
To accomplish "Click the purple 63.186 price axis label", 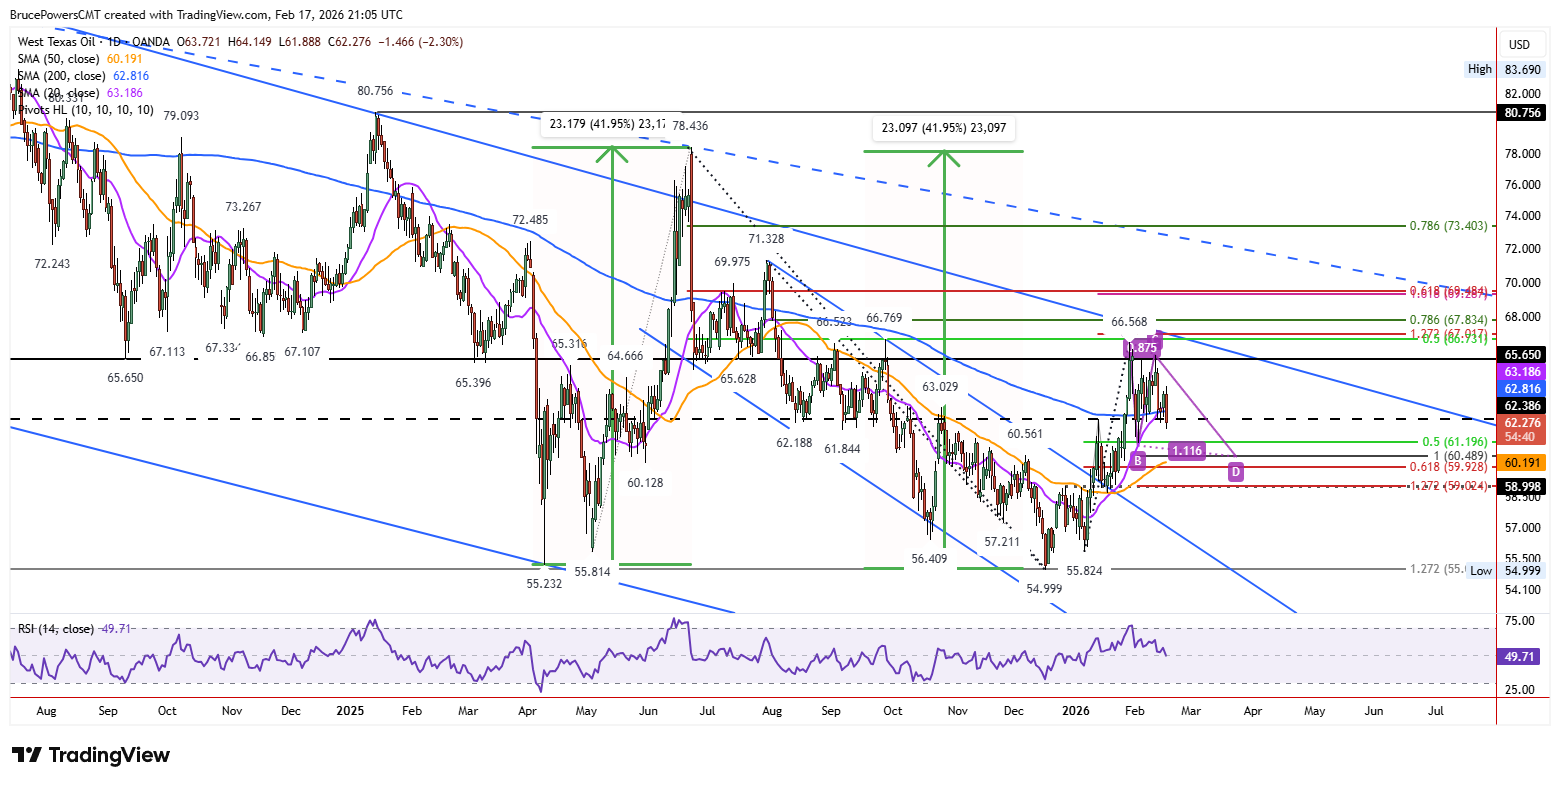I will click(x=1523, y=371).
